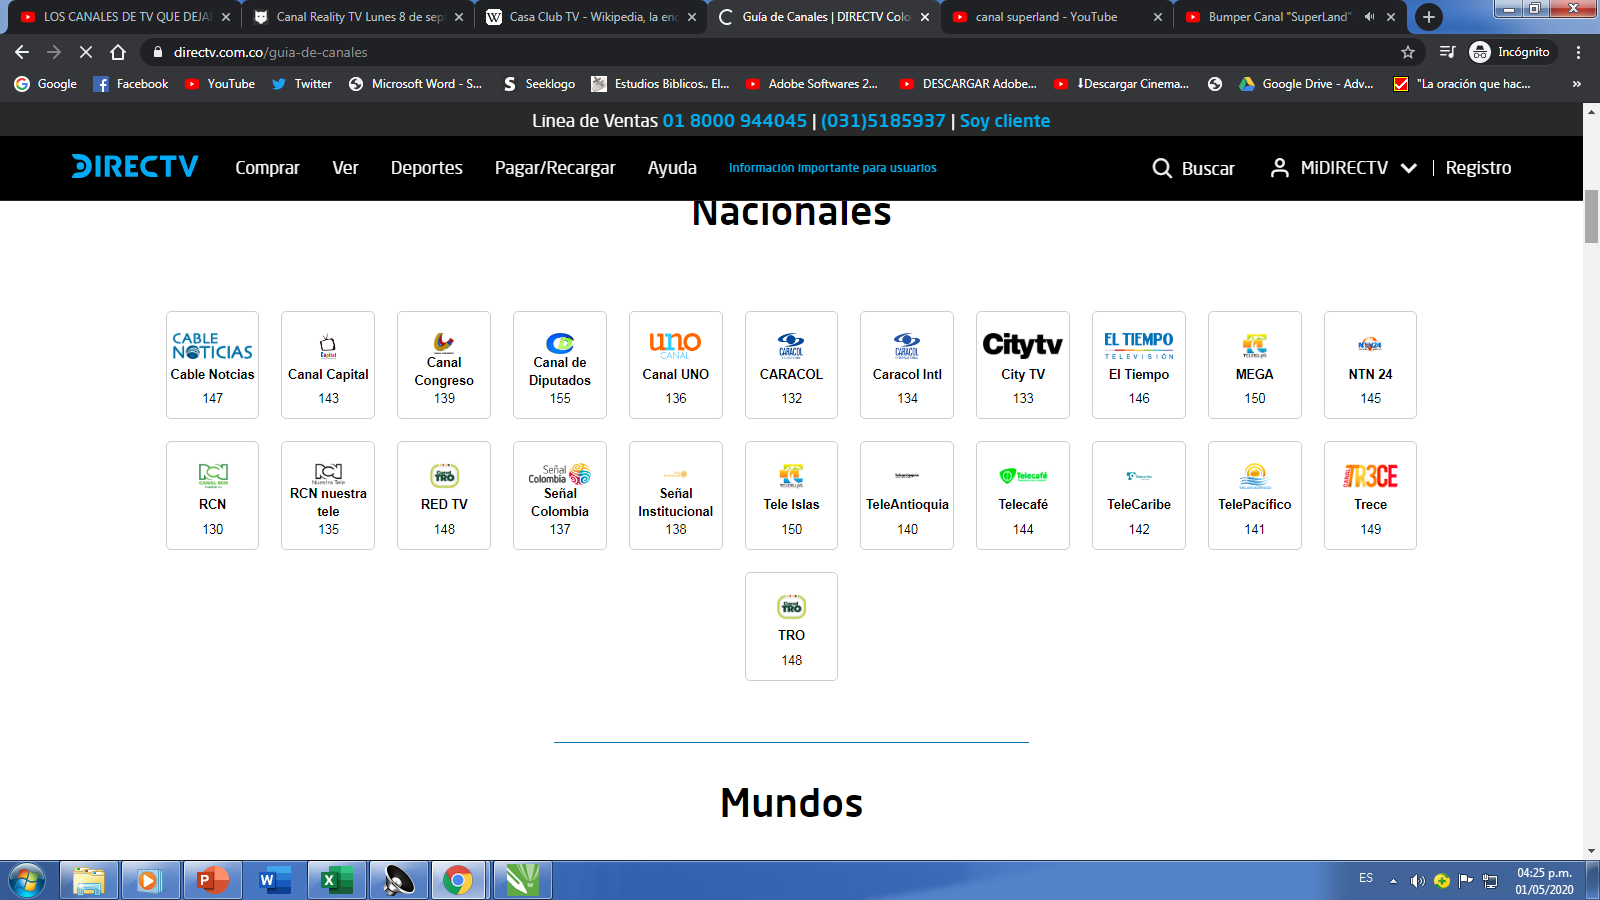Show more bookmarks with the chevron
Screen dimensions: 1600x900
1576,84
